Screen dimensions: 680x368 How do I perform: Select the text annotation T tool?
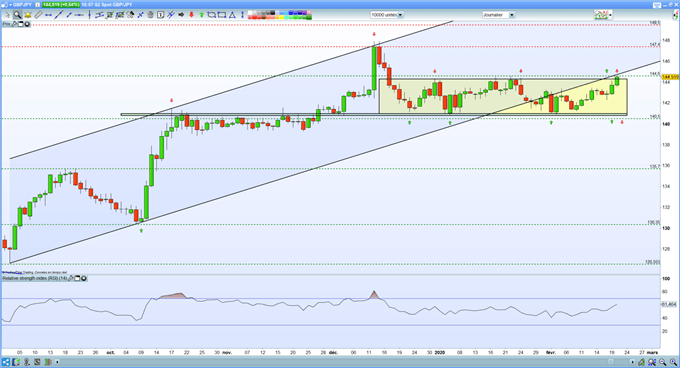point(160,15)
